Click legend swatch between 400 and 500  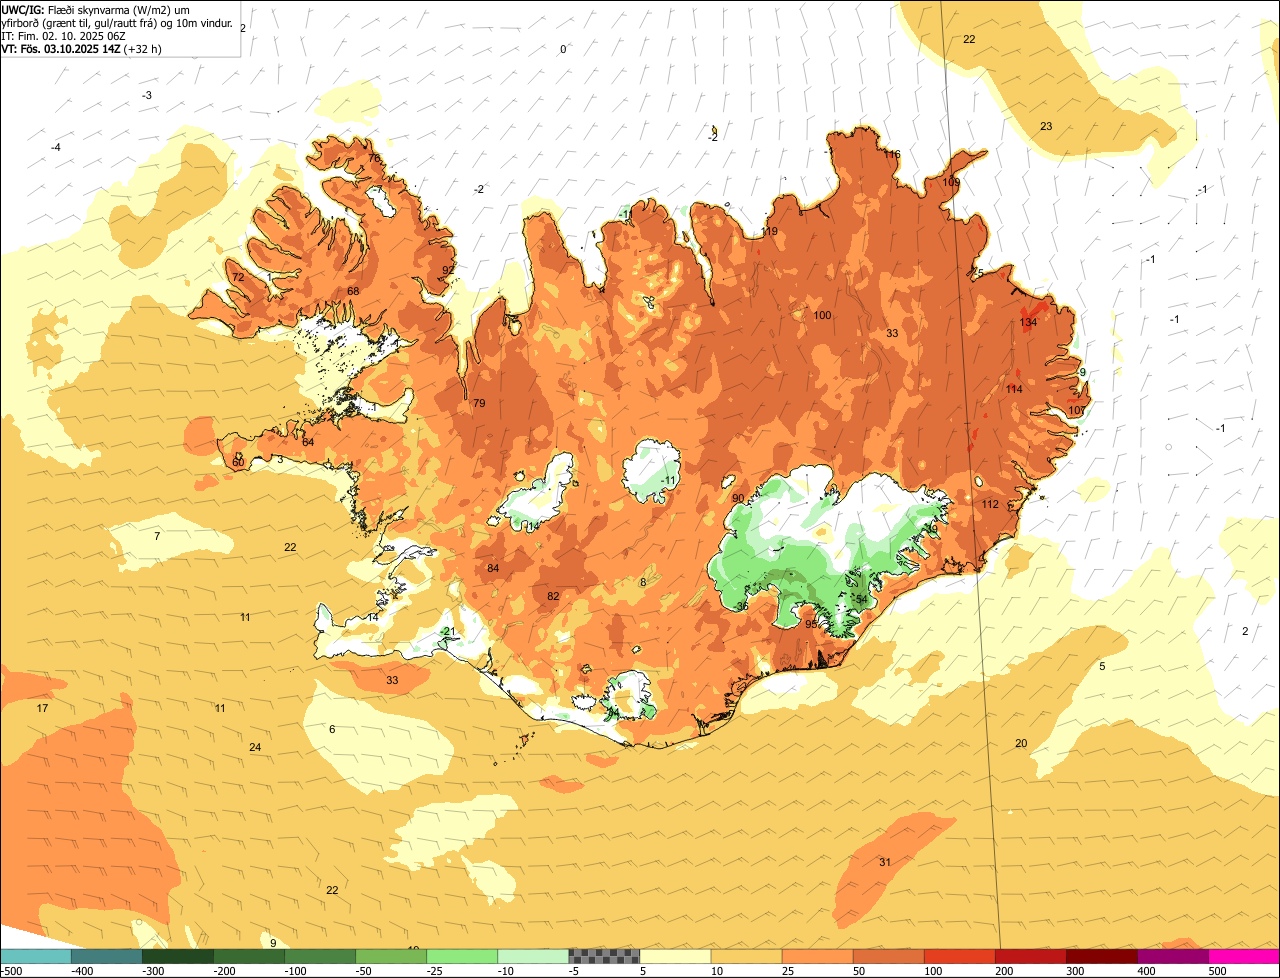(x=1172, y=956)
